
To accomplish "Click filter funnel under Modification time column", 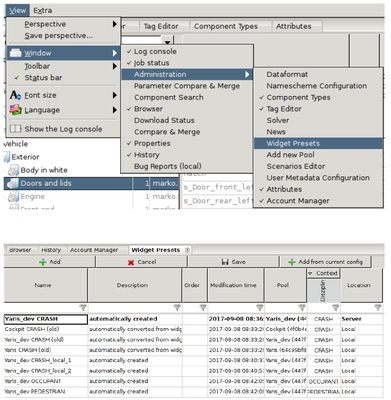I will [260, 308].
